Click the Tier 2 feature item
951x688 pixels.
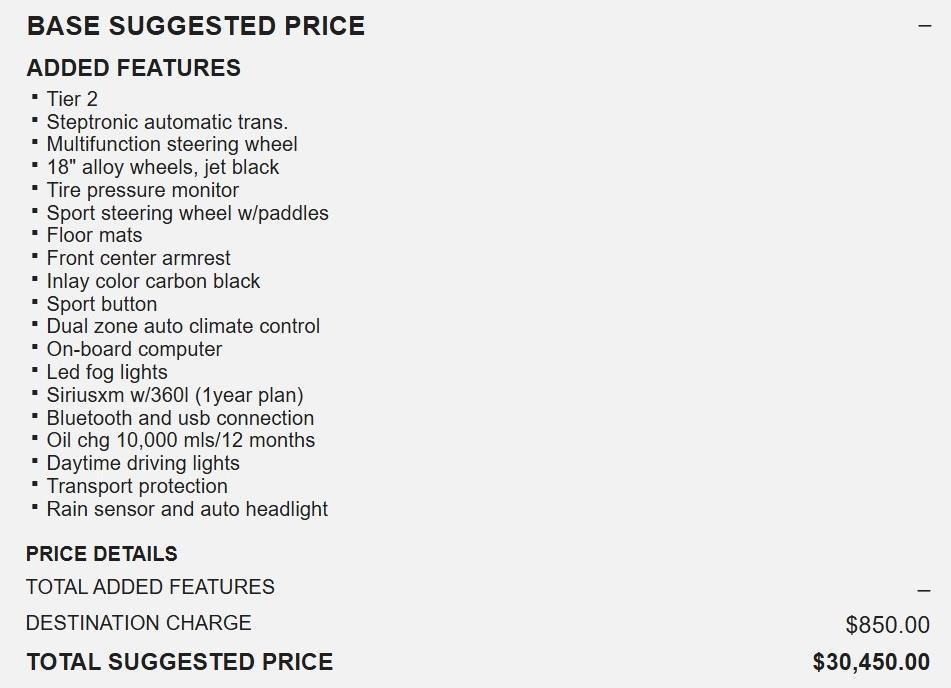(x=72, y=99)
